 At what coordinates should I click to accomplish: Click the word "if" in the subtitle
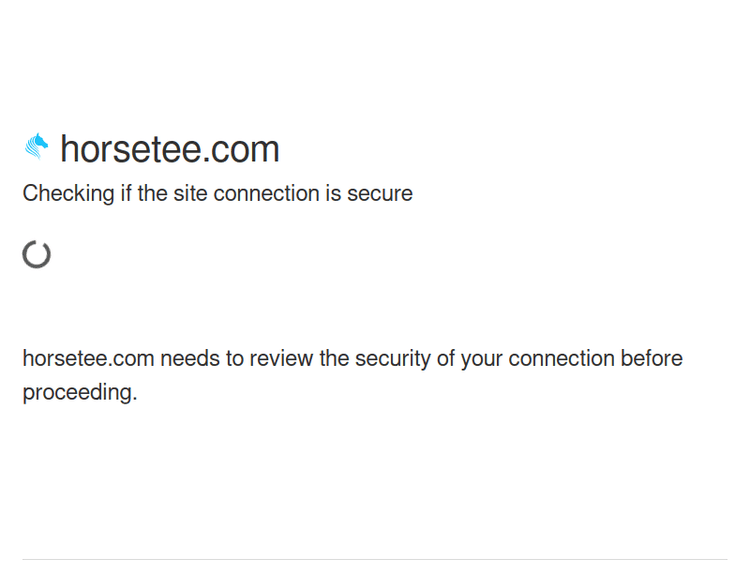(x=126, y=193)
